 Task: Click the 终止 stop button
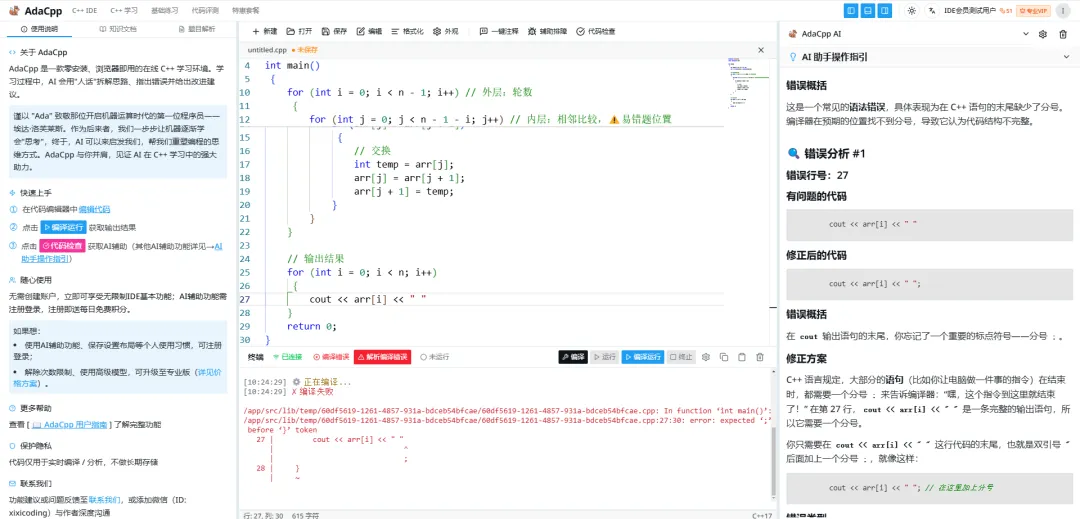681,357
